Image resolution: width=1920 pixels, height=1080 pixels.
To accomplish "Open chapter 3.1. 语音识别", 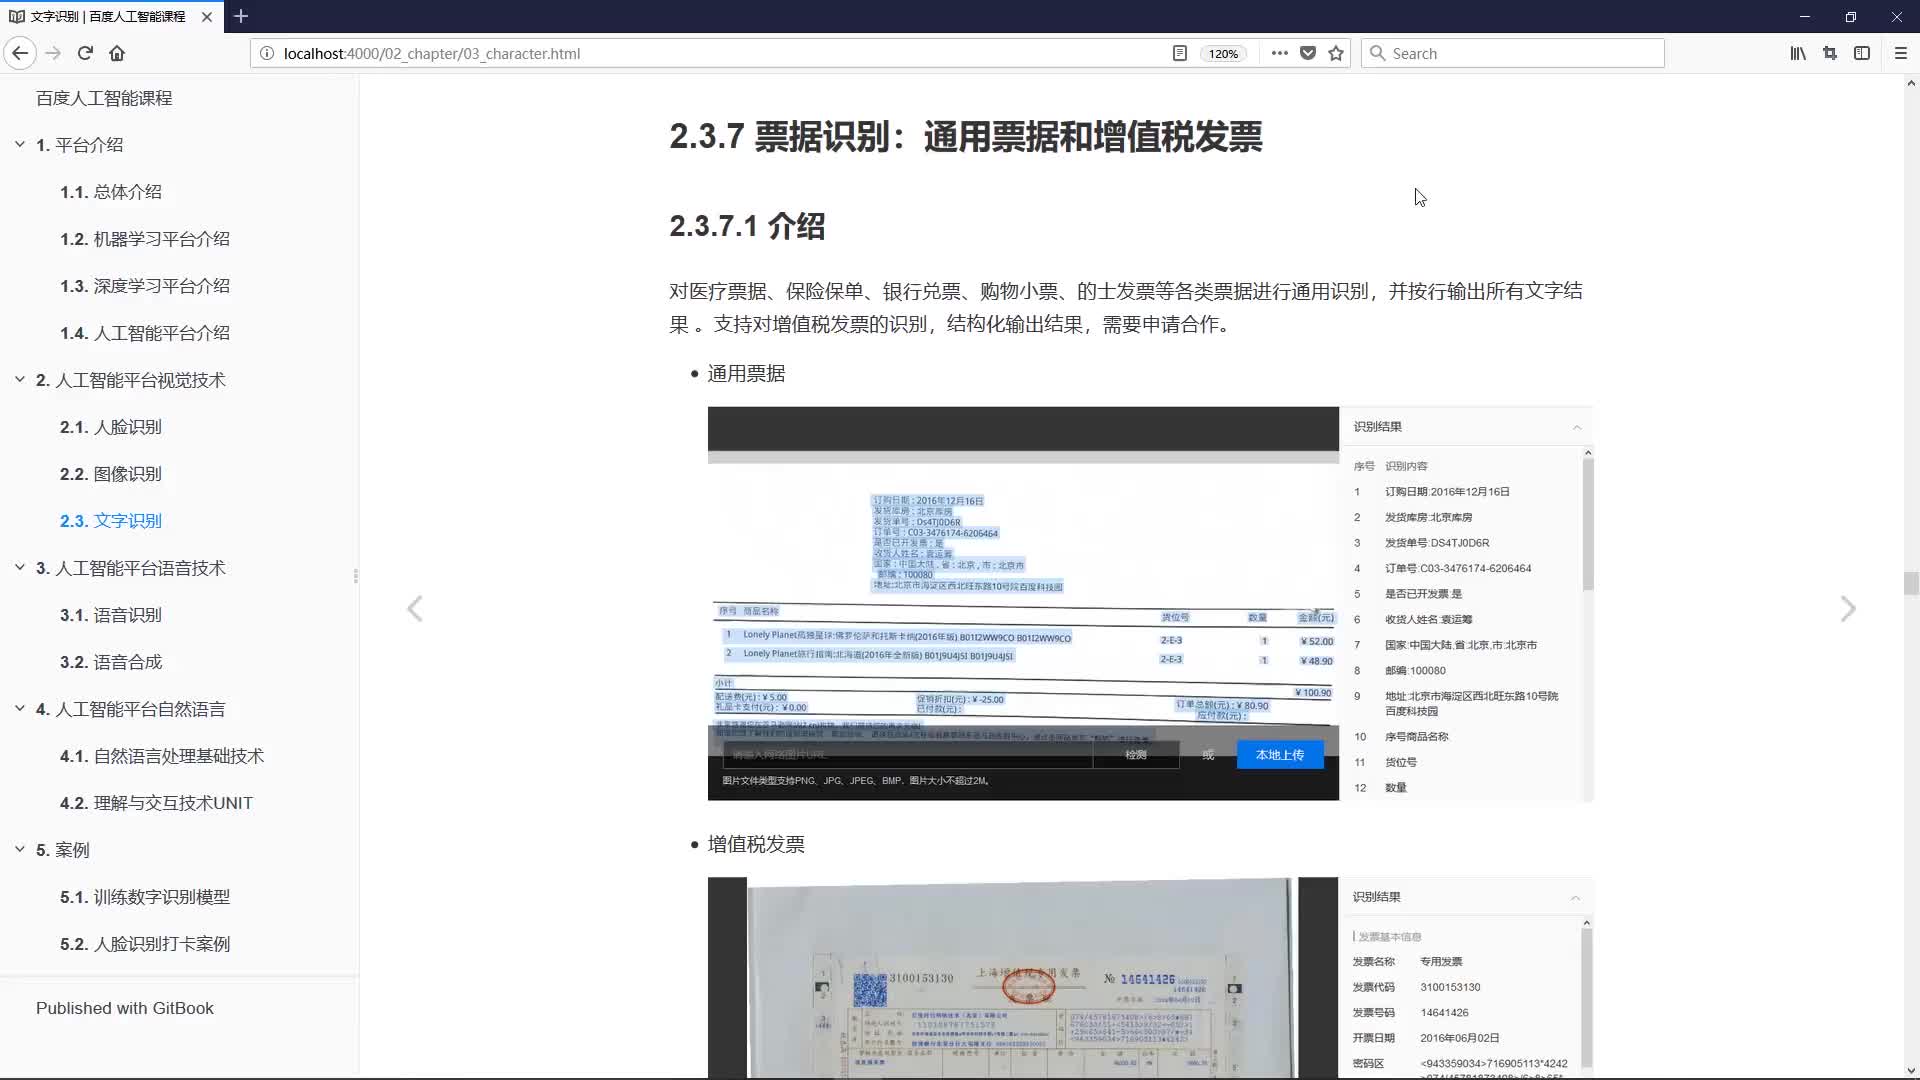I will [111, 615].
